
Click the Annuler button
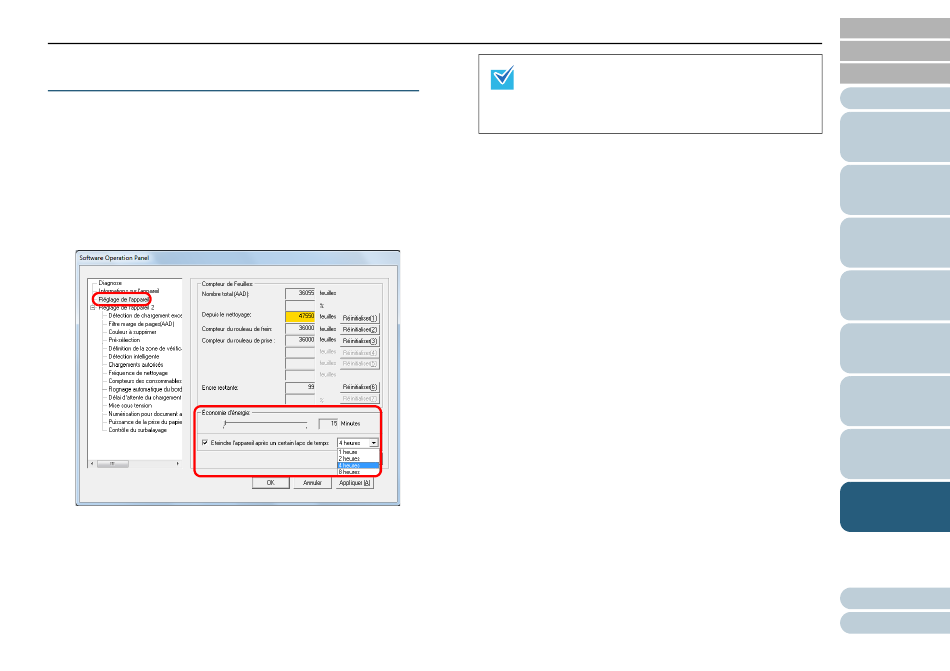(x=312, y=483)
